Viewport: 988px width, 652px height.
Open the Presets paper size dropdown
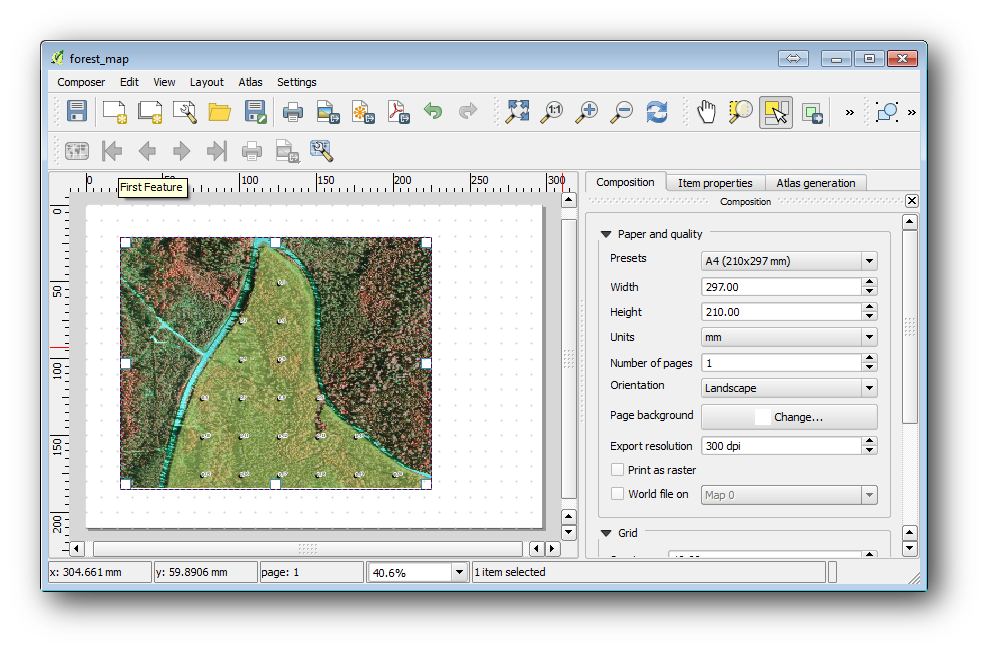(789, 262)
